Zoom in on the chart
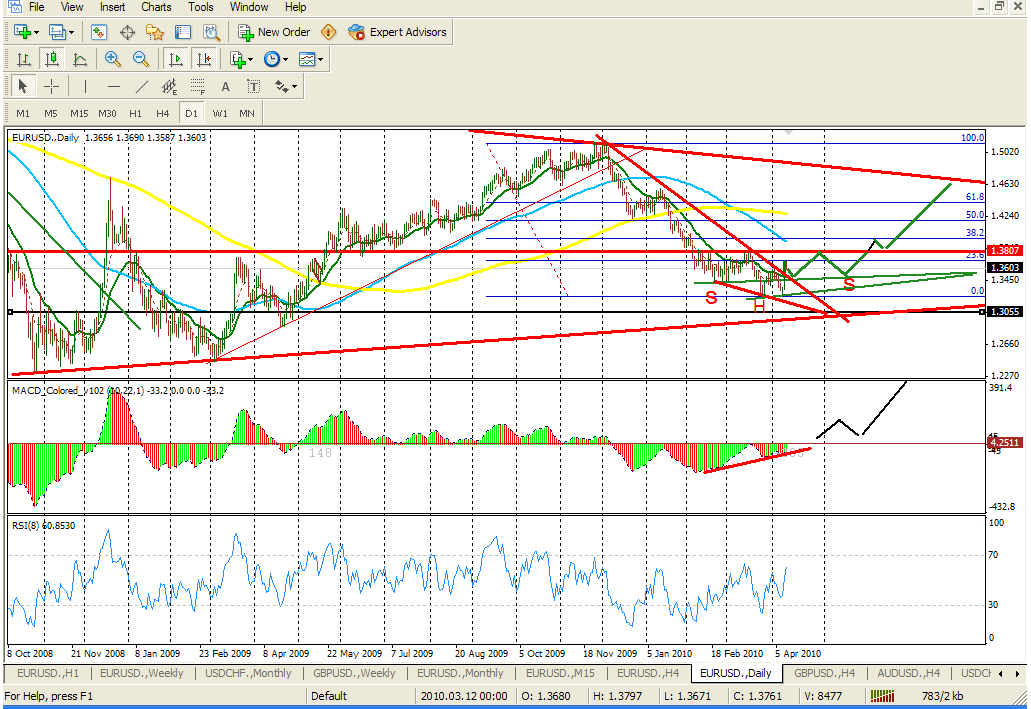Image resolution: width=1031 pixels, height=709 pixels. tap(112, 59)
